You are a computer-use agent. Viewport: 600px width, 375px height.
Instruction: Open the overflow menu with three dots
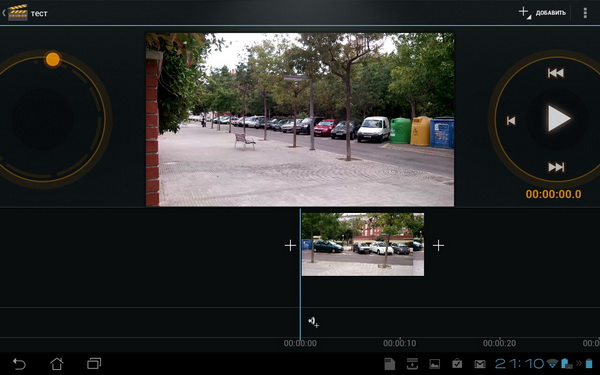585,13
